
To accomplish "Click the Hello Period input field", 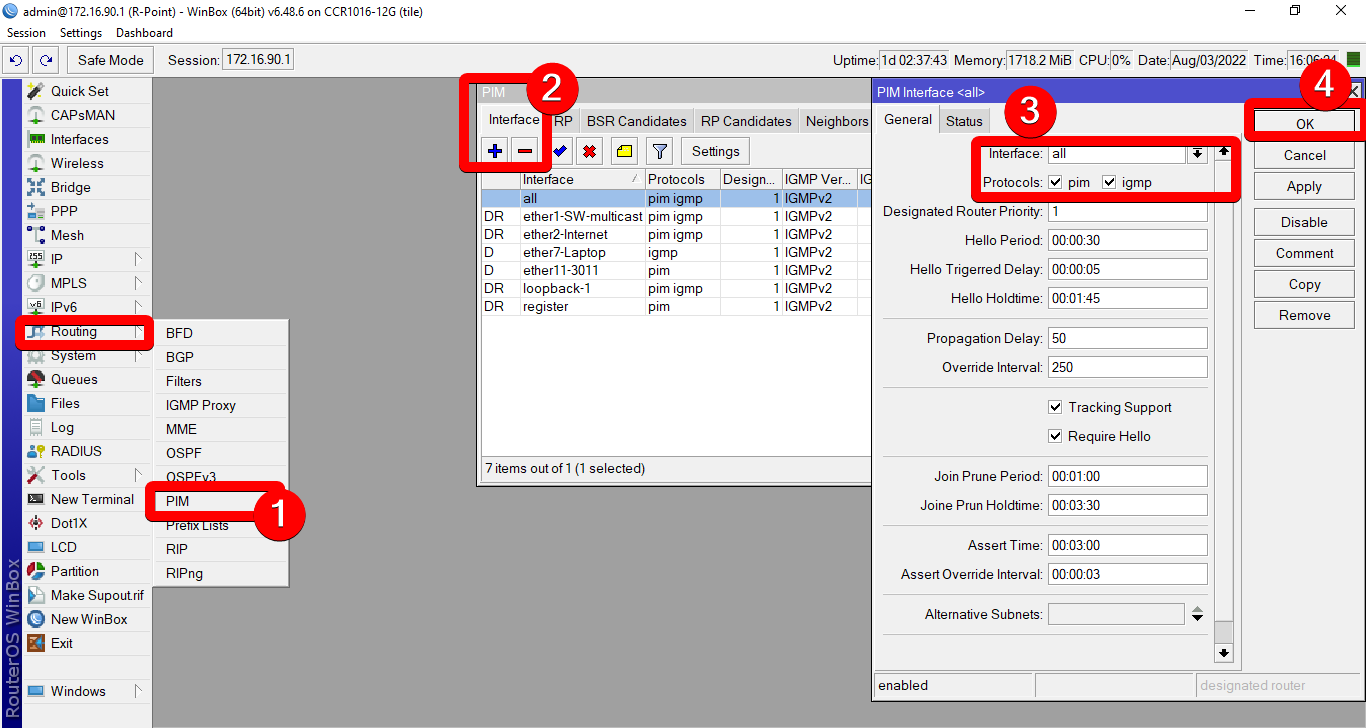I will 1127,241.
